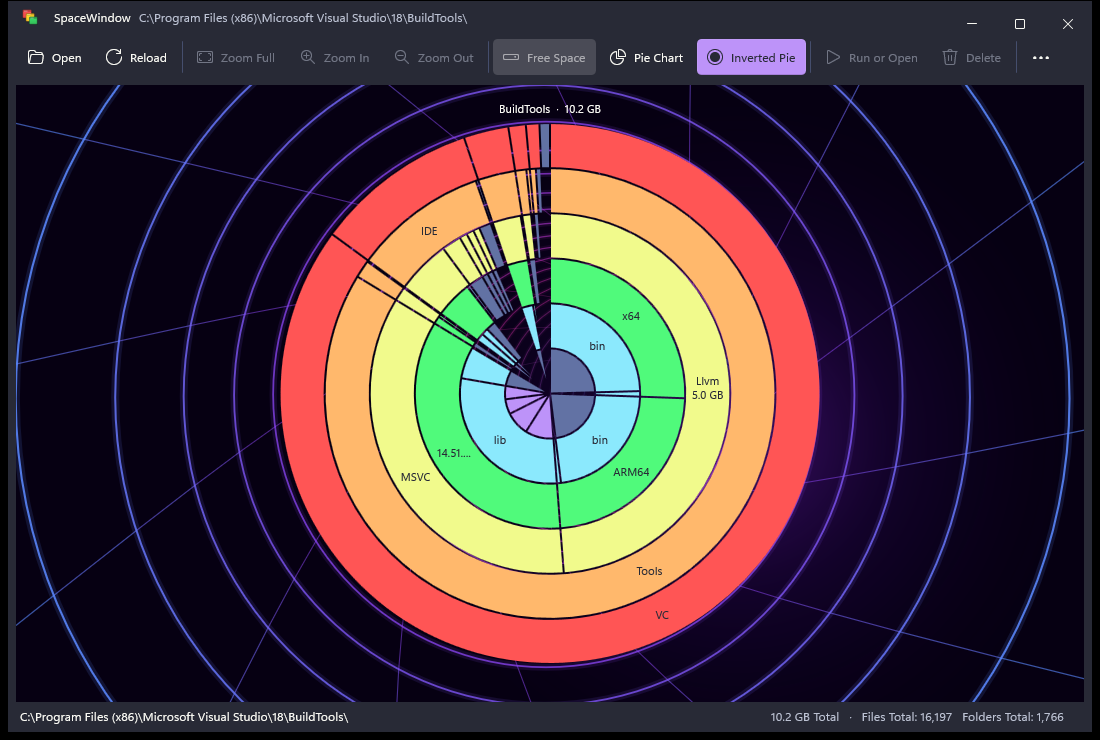Minimize the SpaceWindow window
Screen dimensions: 1100x740
[x=972, y=24]
